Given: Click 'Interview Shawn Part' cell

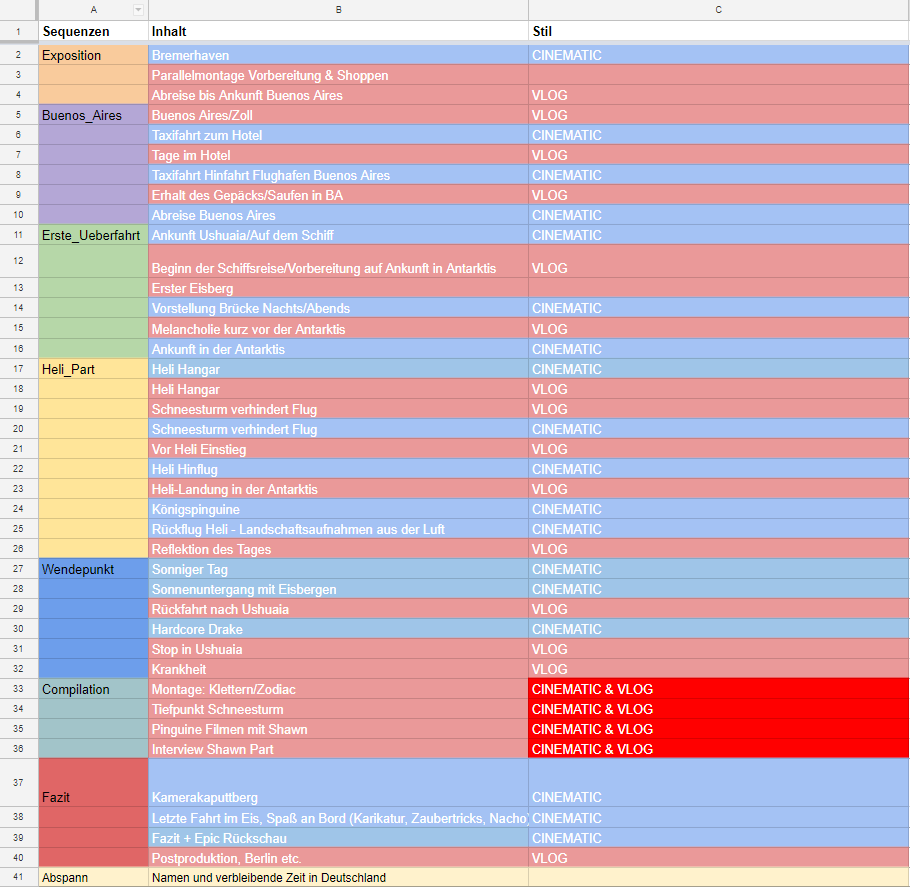Looking at the screenshot, I should click(x=338, y=749).
